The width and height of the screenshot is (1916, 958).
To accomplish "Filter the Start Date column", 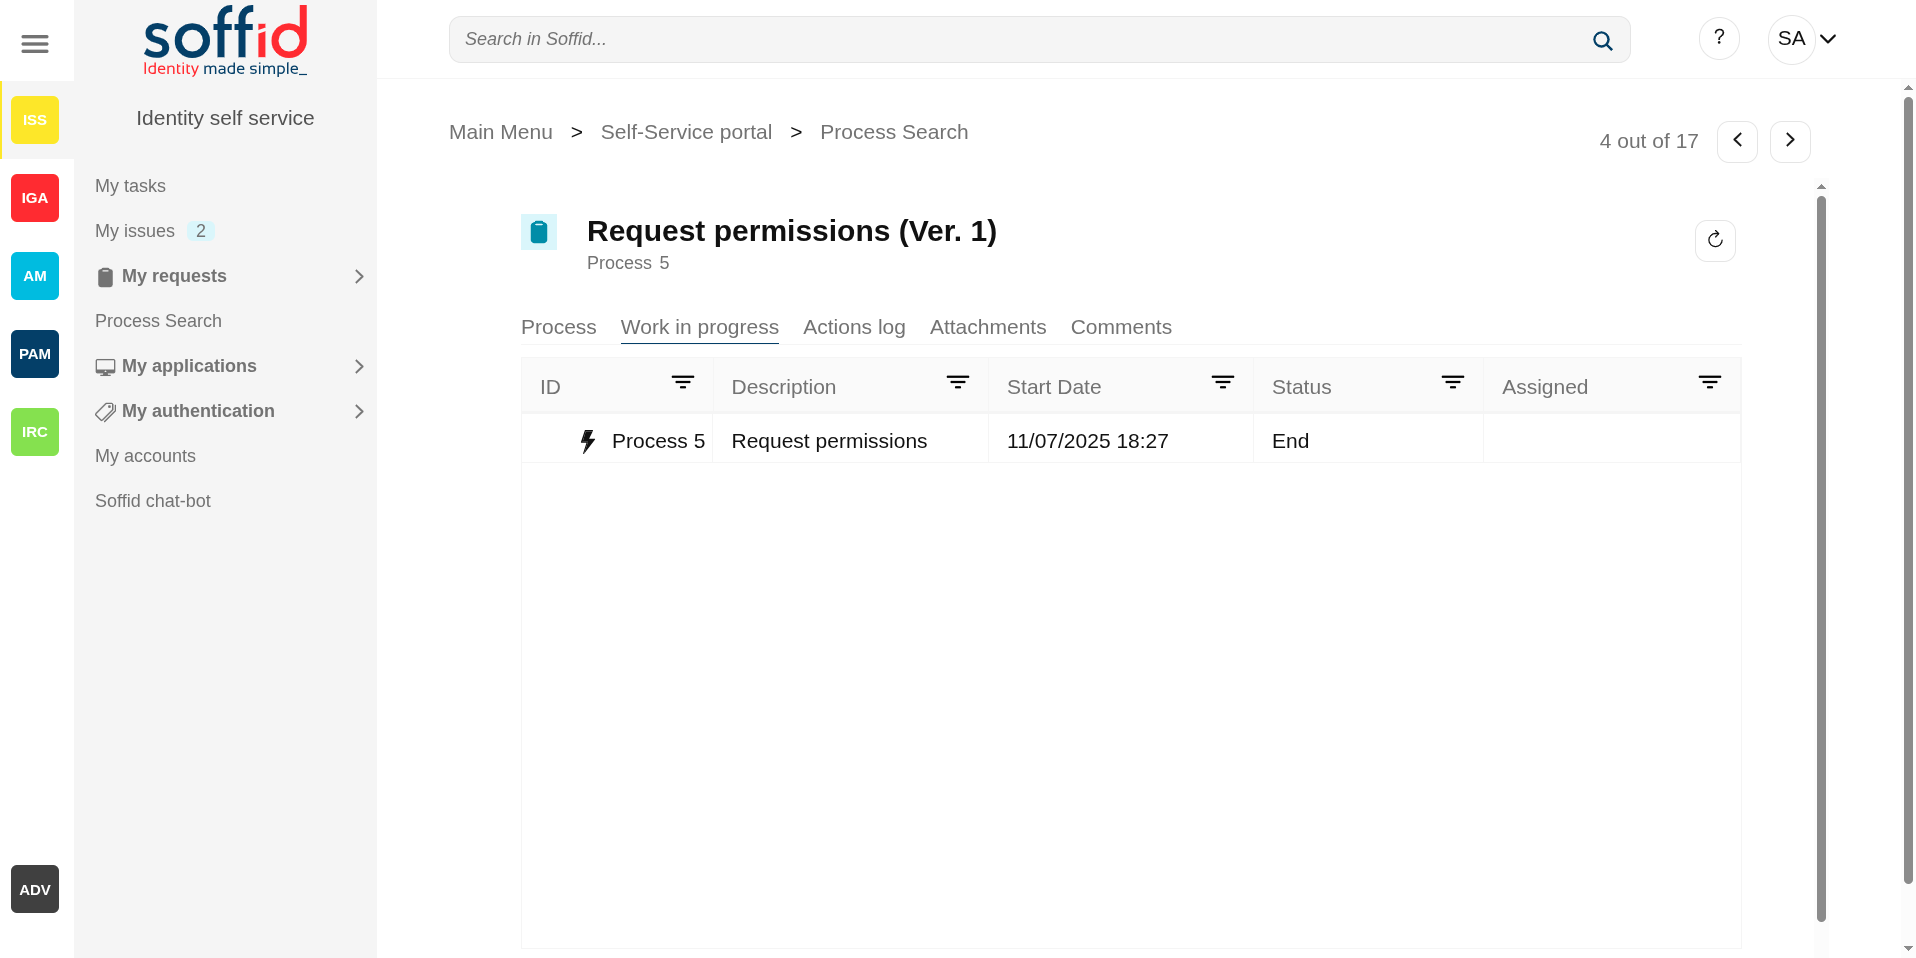I will point(1223,383).
